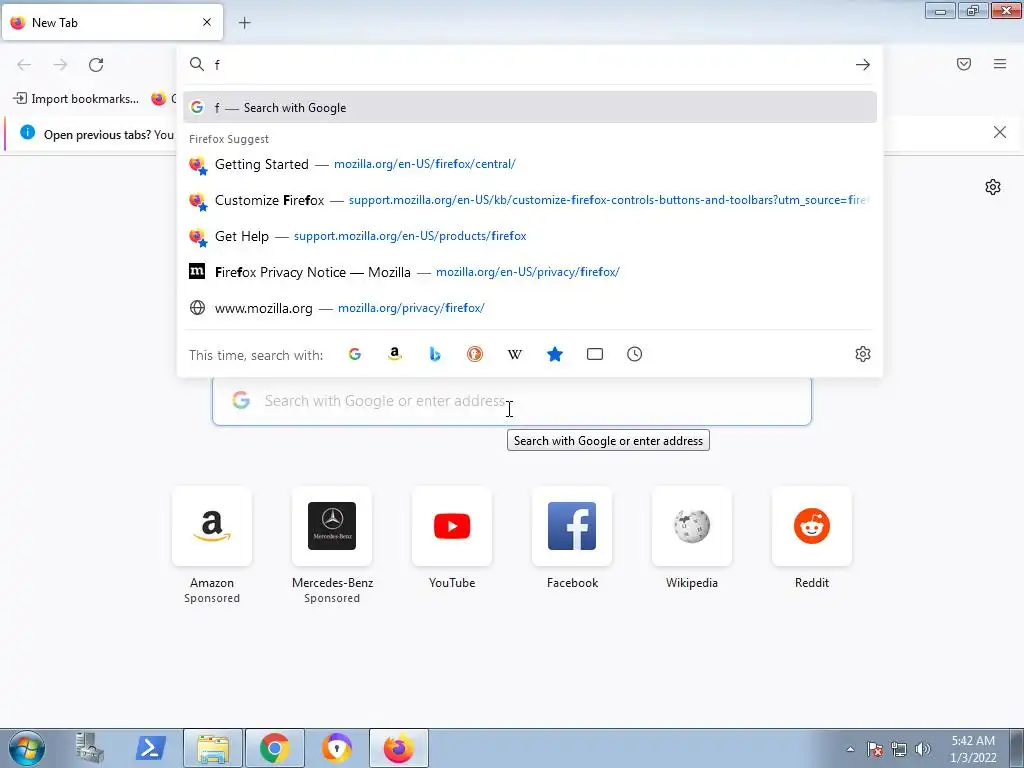
Task: Dismiss the Open previous tabs notification
Action: 999,133
